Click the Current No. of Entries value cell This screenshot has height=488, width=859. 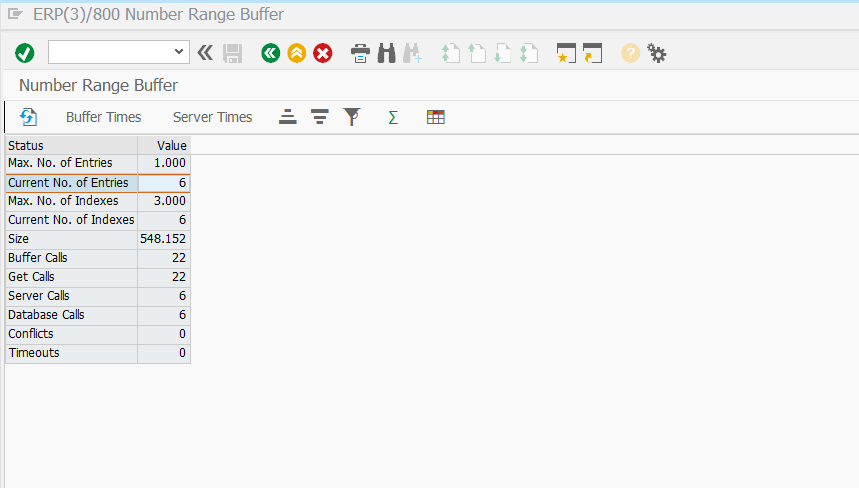(x=164, y=183)
